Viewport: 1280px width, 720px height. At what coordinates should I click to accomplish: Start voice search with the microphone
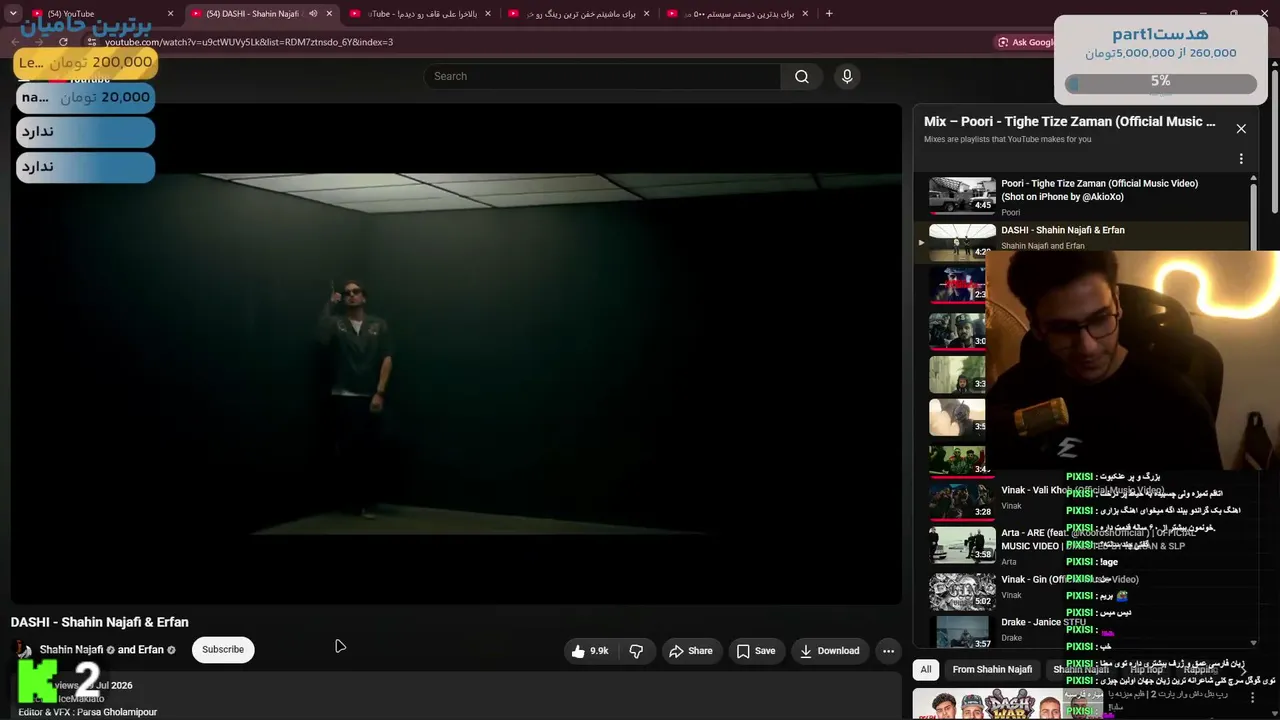click(847, 76)
